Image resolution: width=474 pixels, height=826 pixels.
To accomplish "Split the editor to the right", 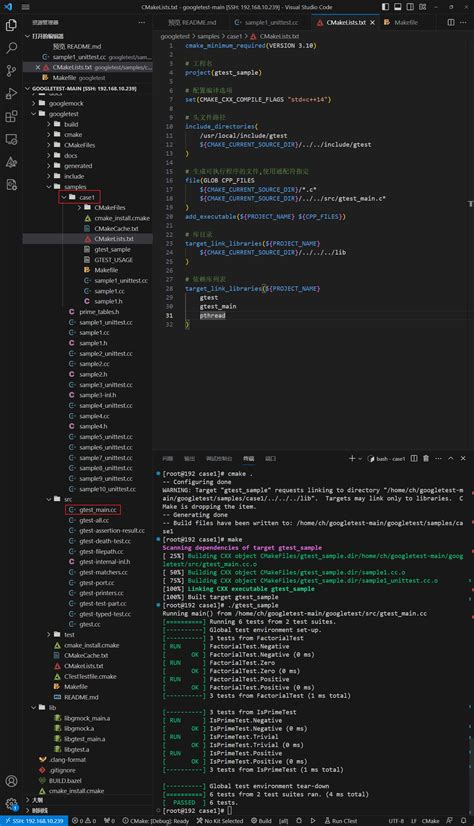I will tap(451, 23).
